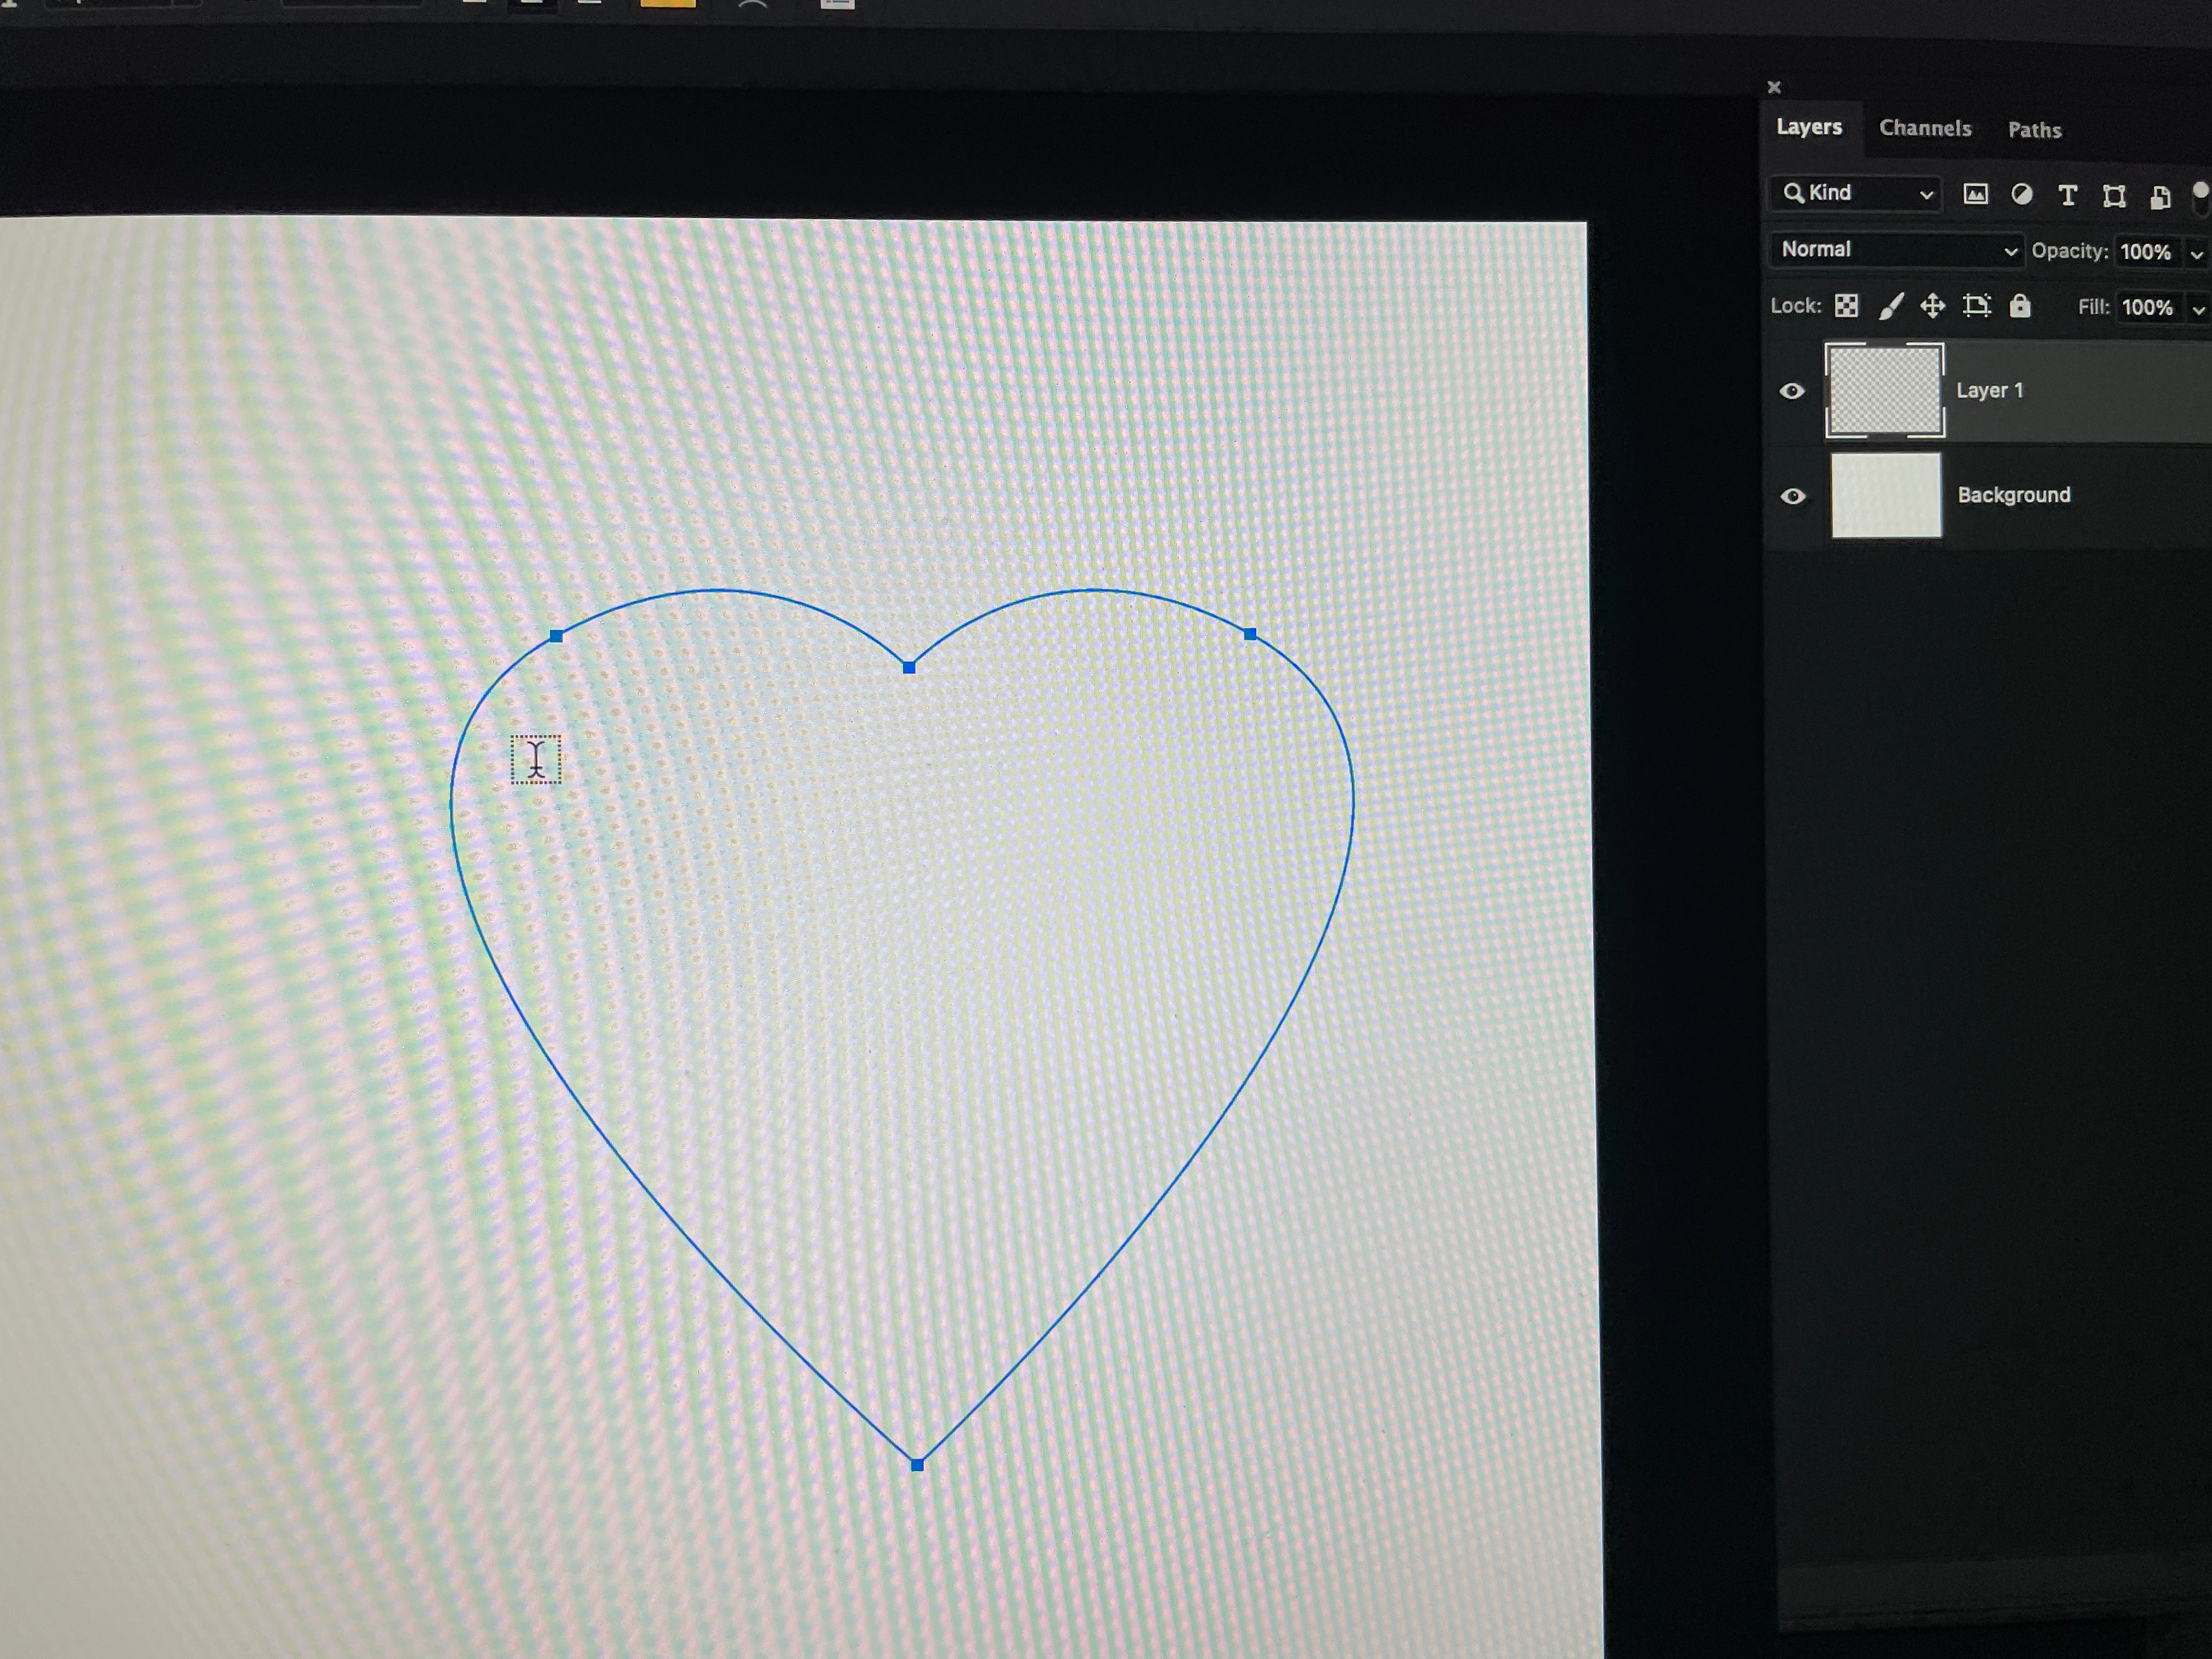This screenshot has width=2212, height=1659.
Task: Filter layers by pixel layers icon
Action: click(x=1975, y=194)
